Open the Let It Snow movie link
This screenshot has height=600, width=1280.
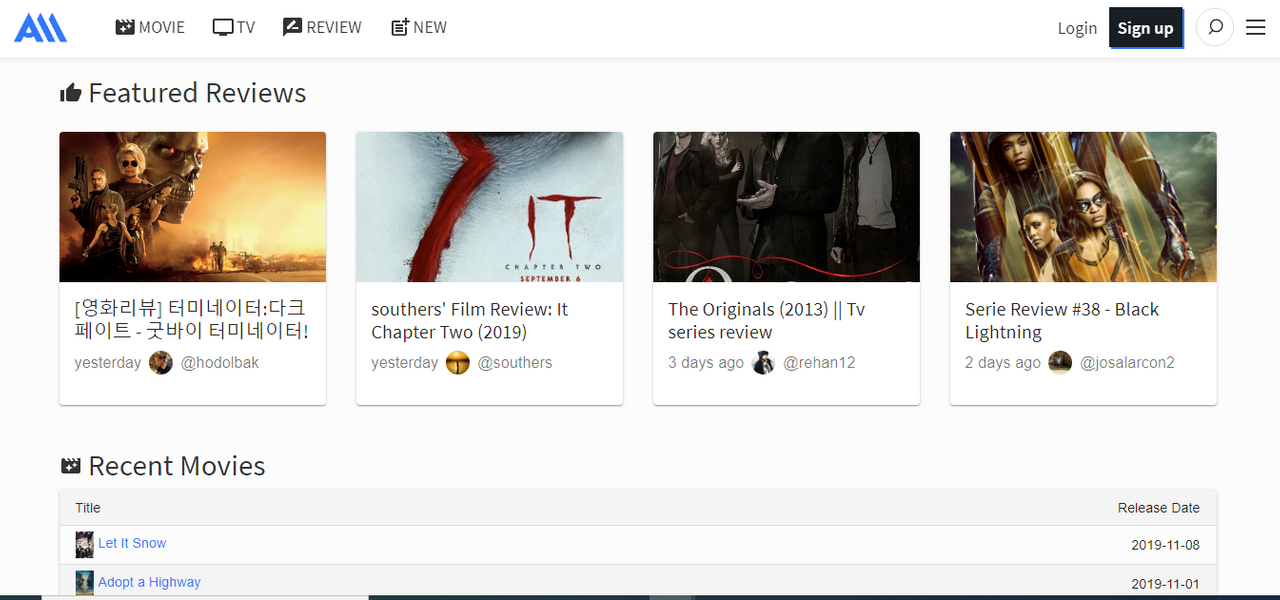(132, 543)
